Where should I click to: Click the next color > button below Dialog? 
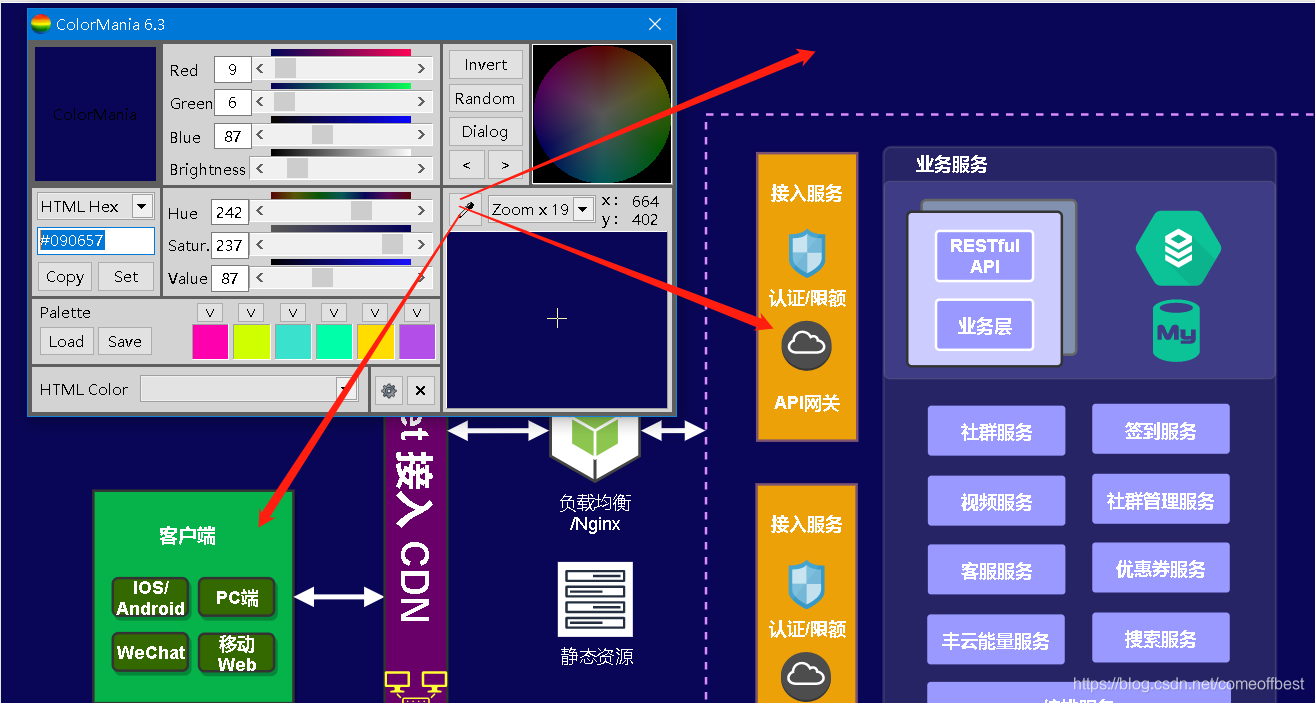coord(505,164)
